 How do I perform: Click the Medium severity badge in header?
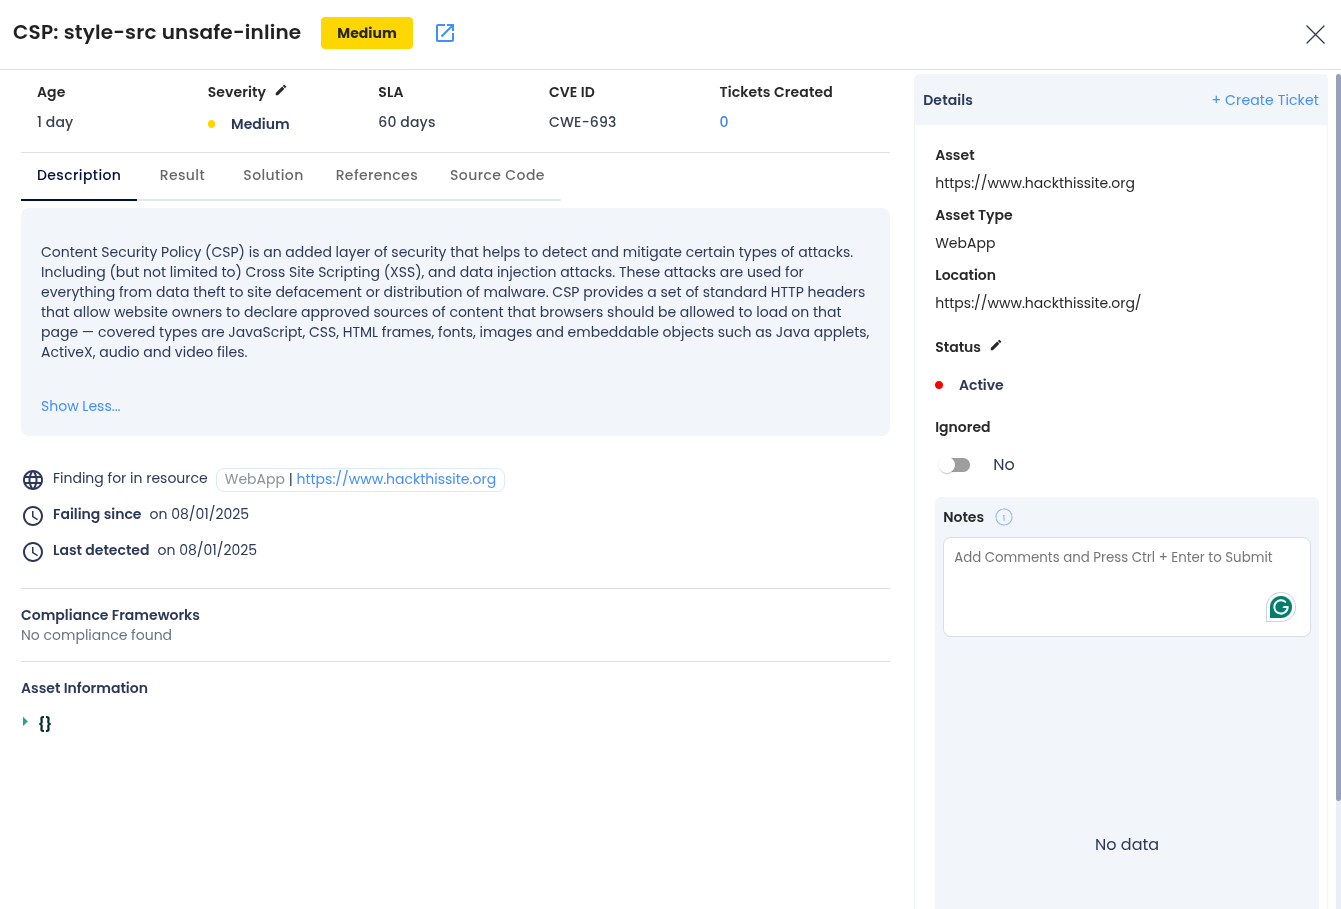[x=367, y=33]
